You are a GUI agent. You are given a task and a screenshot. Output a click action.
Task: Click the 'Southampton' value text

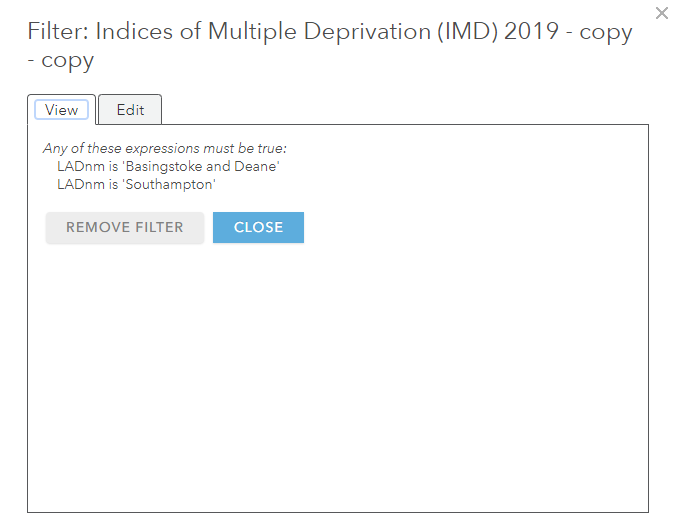tap(169, 184)
